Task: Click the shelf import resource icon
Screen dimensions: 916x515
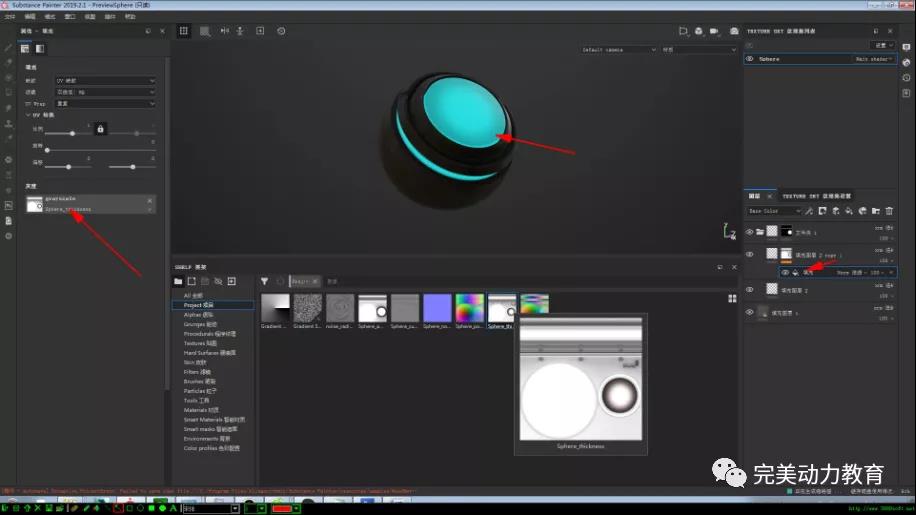Action: tap(232, 281)
